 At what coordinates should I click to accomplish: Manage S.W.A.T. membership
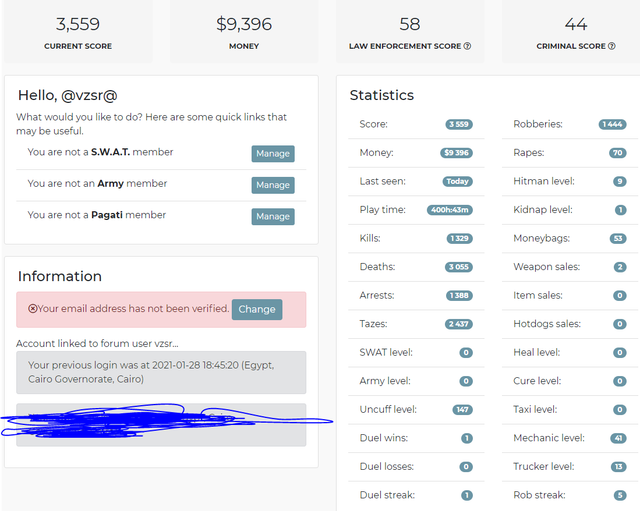273,154
